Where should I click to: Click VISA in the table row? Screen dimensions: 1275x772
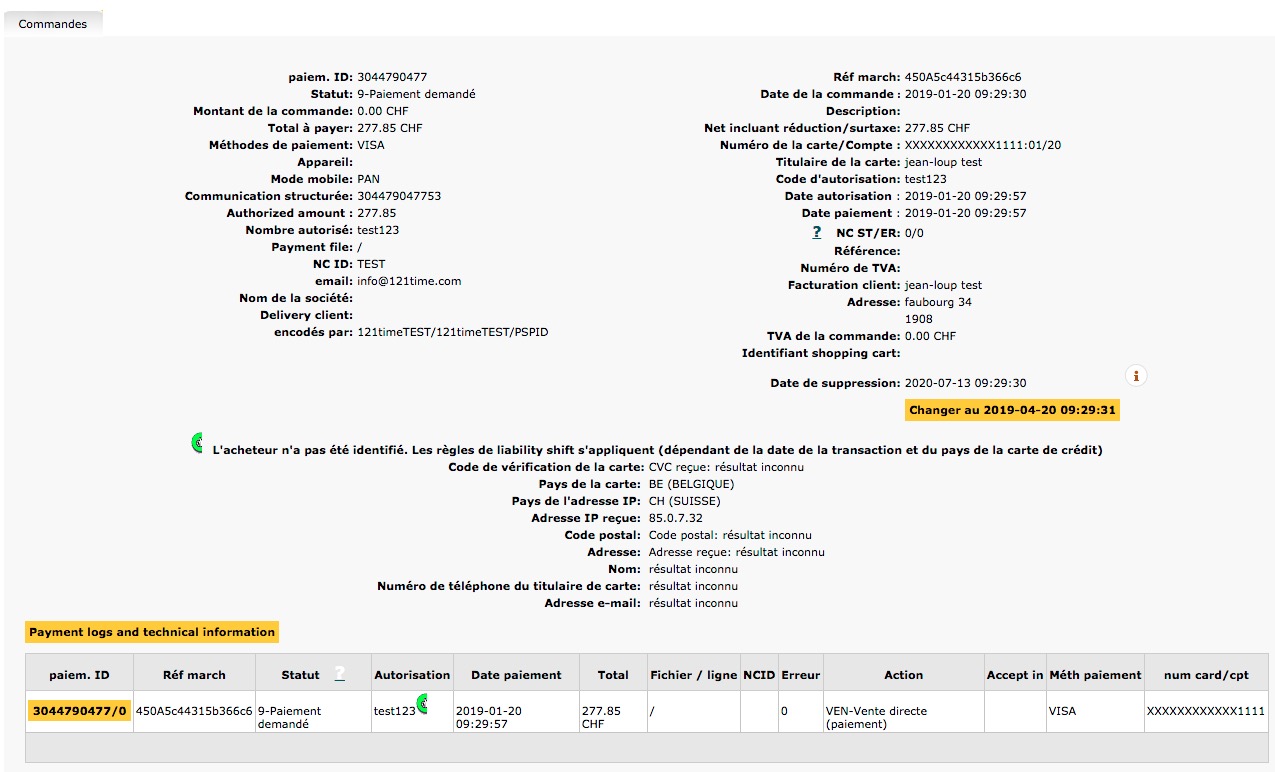[x=1061, y=711]
